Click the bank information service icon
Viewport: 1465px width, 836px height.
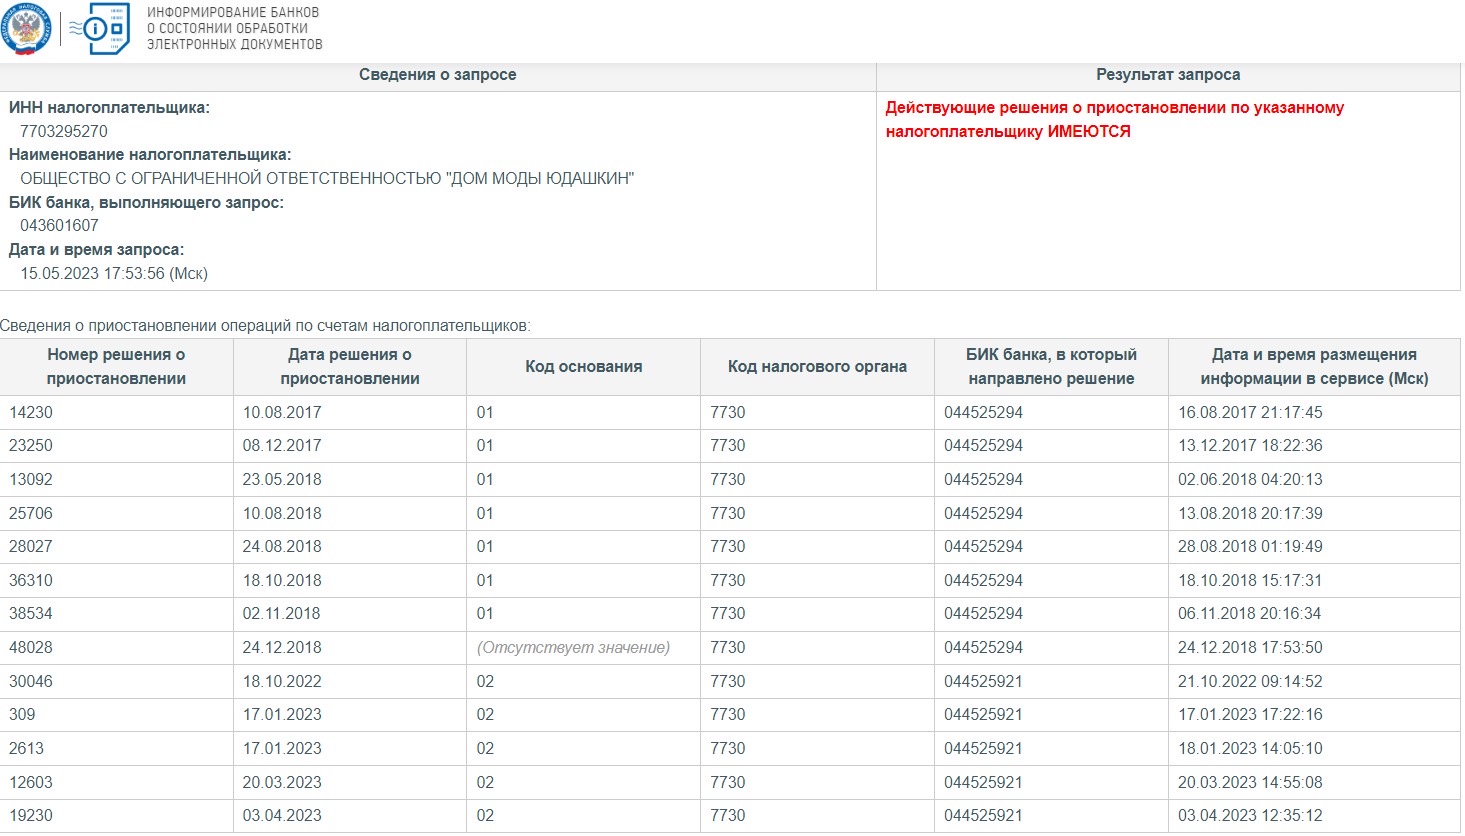pyautogui.click(x=100, y=29)
